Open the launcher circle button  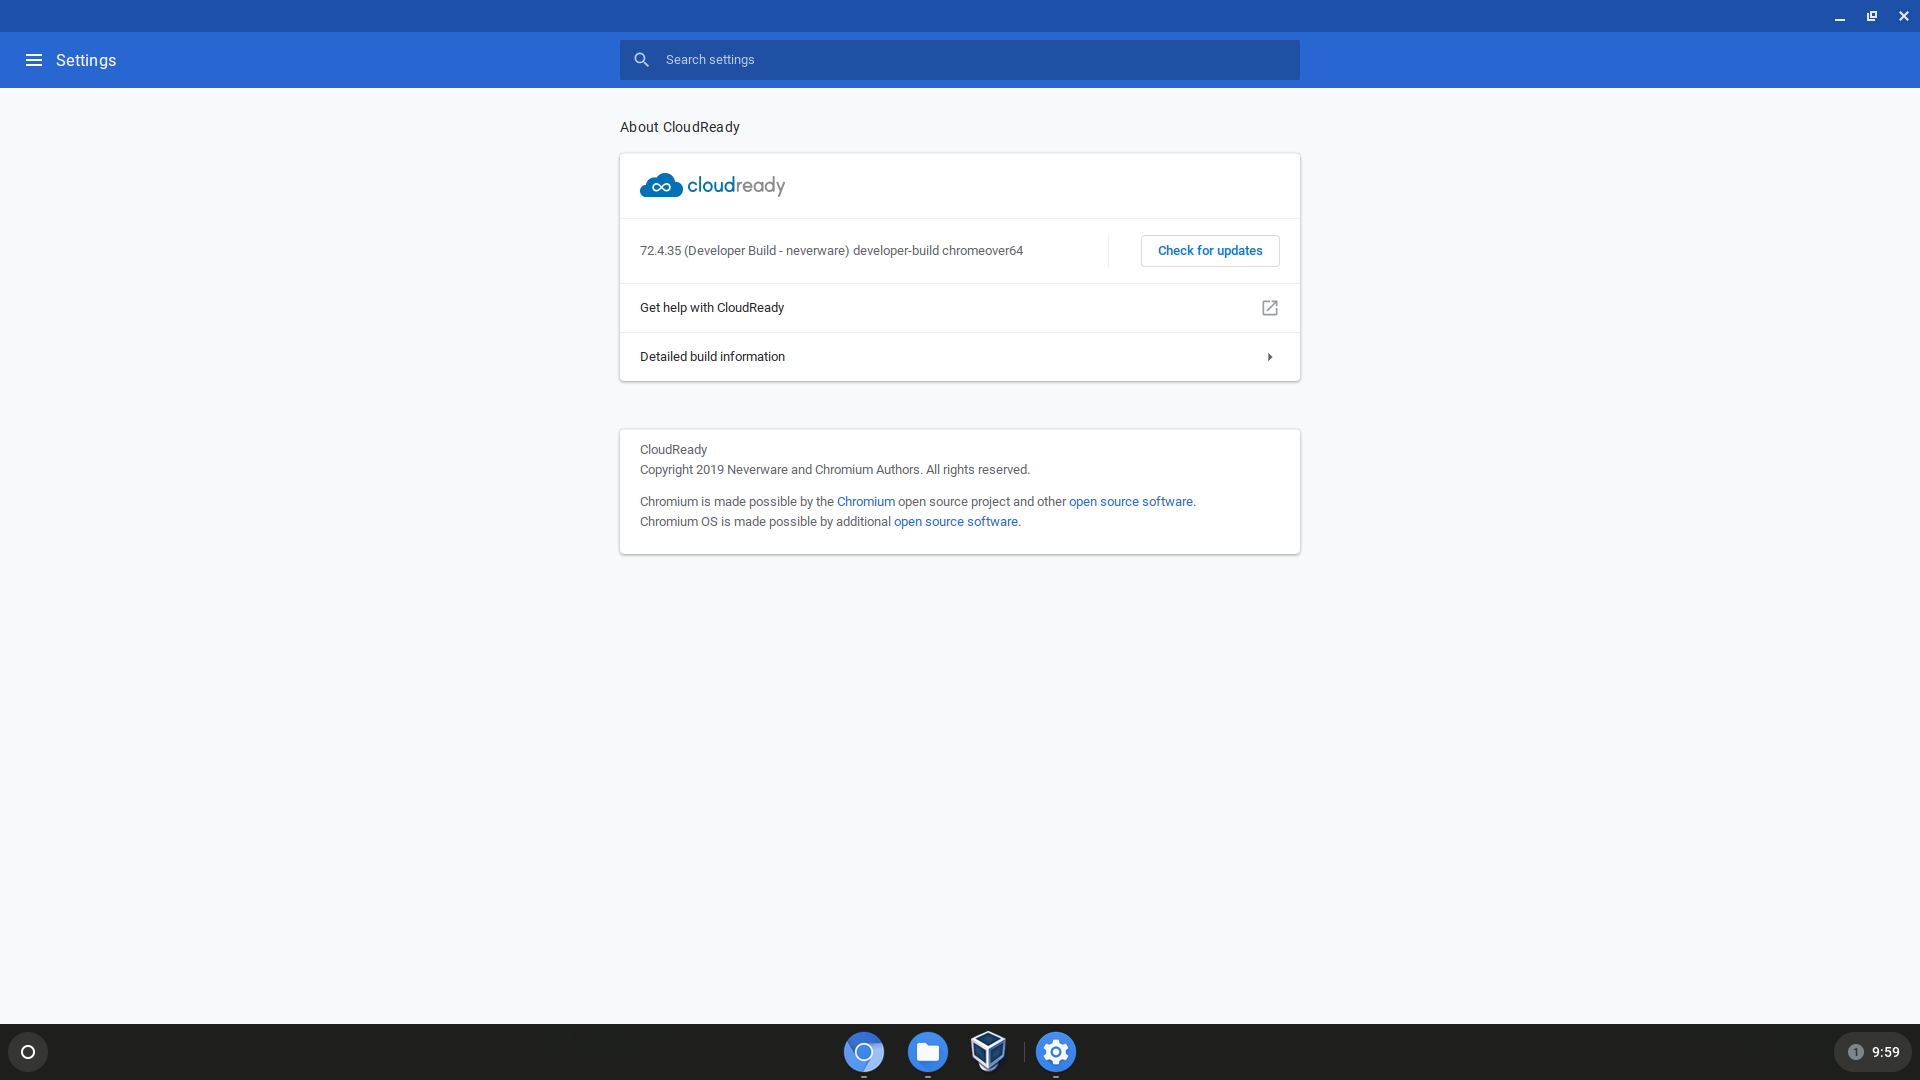tap(28, 1052)
